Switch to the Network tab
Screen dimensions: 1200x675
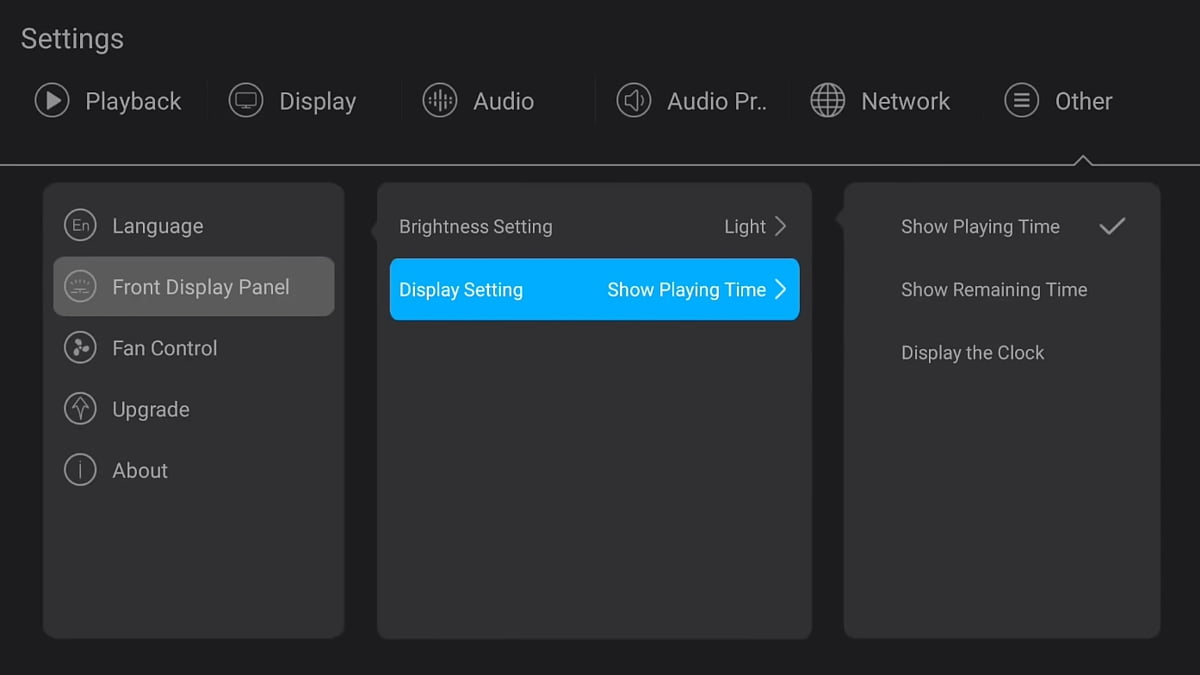coord(905,101)
